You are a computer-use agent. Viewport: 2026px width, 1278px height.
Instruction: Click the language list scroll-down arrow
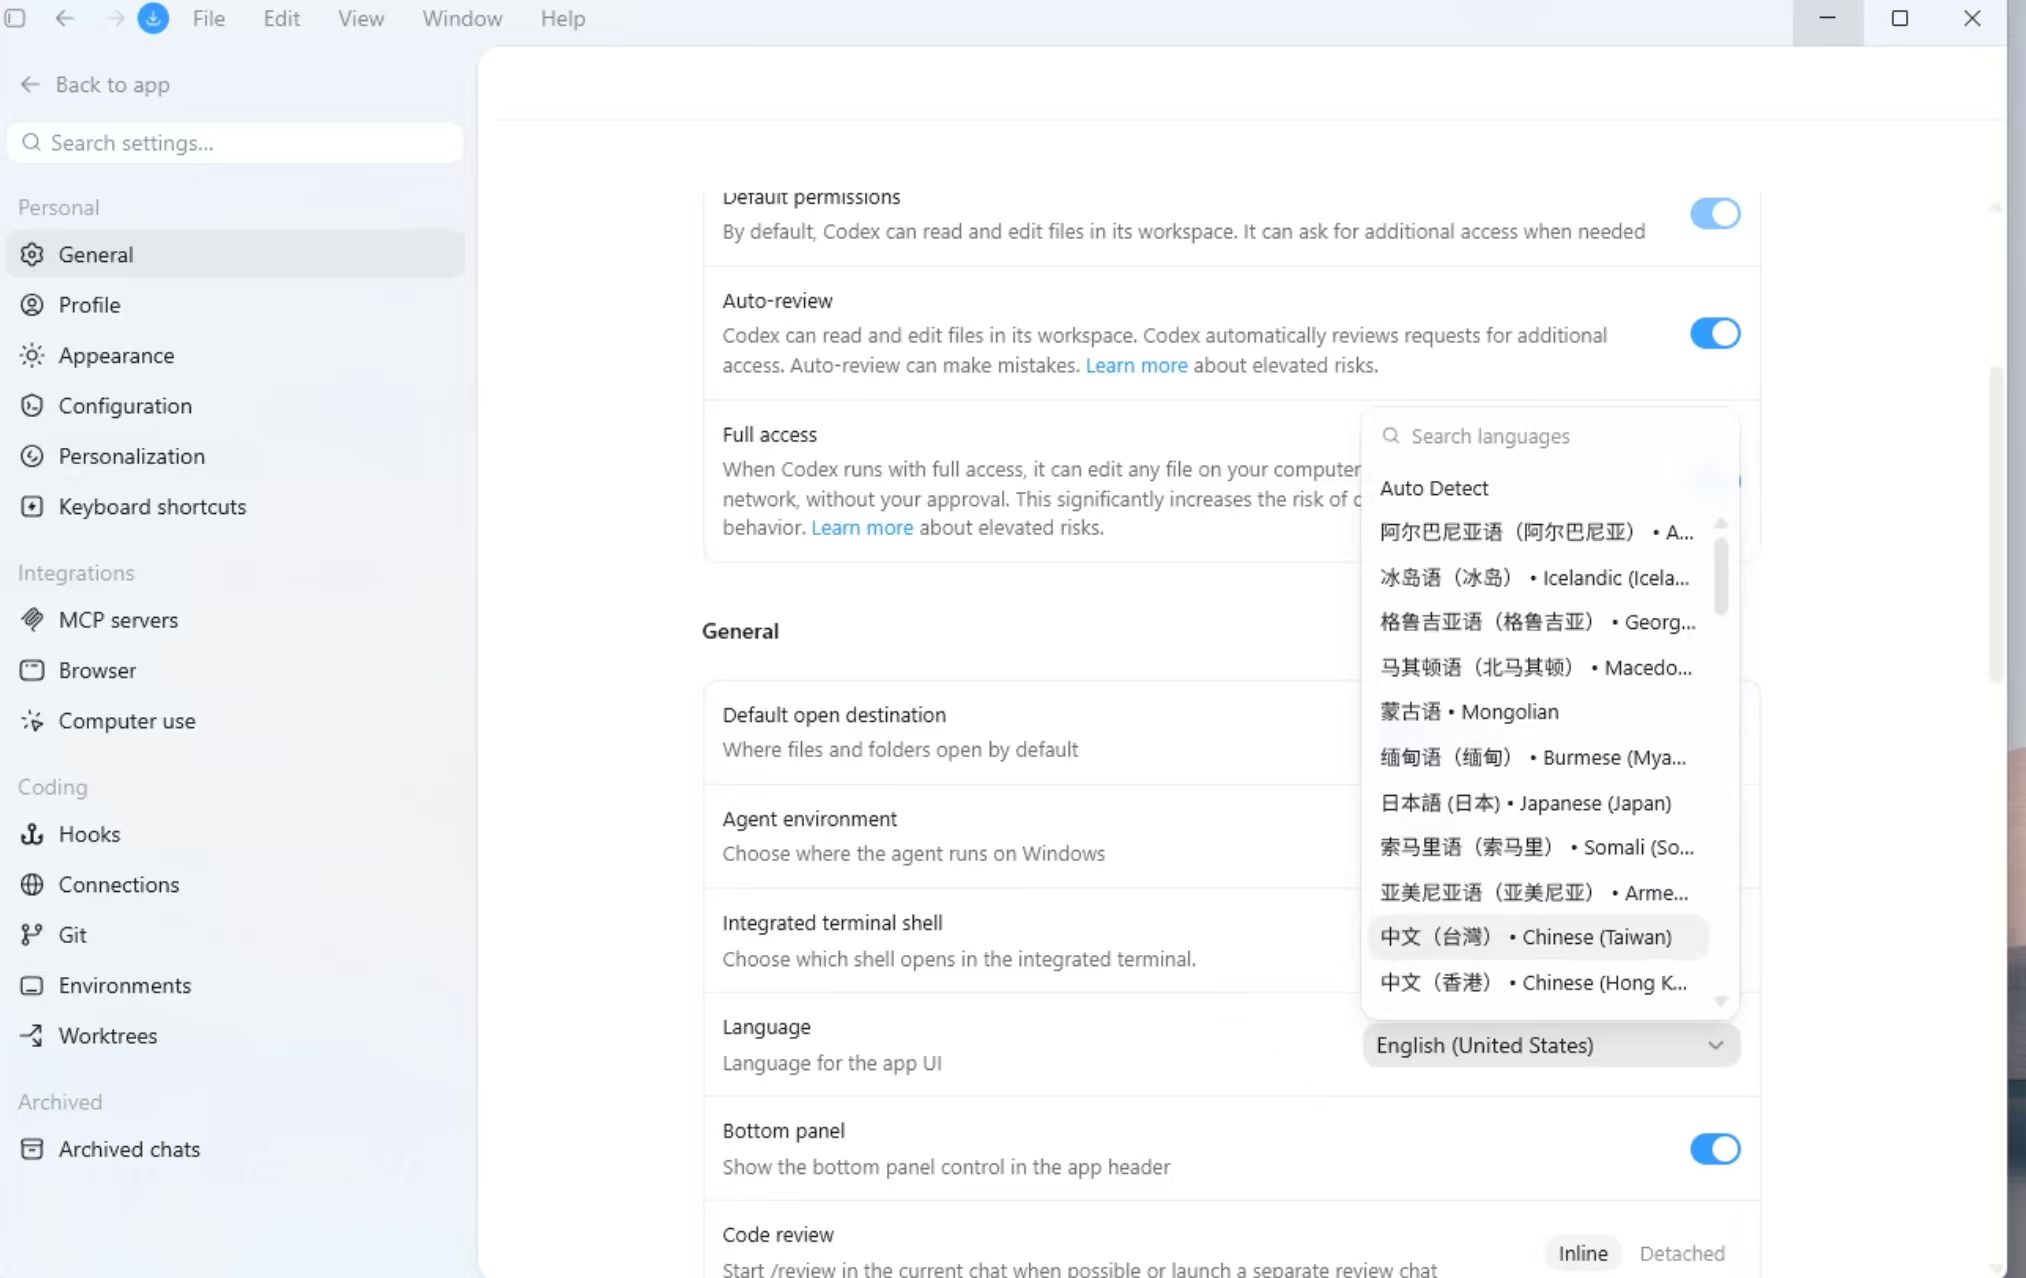(x=1721, y=1001)
